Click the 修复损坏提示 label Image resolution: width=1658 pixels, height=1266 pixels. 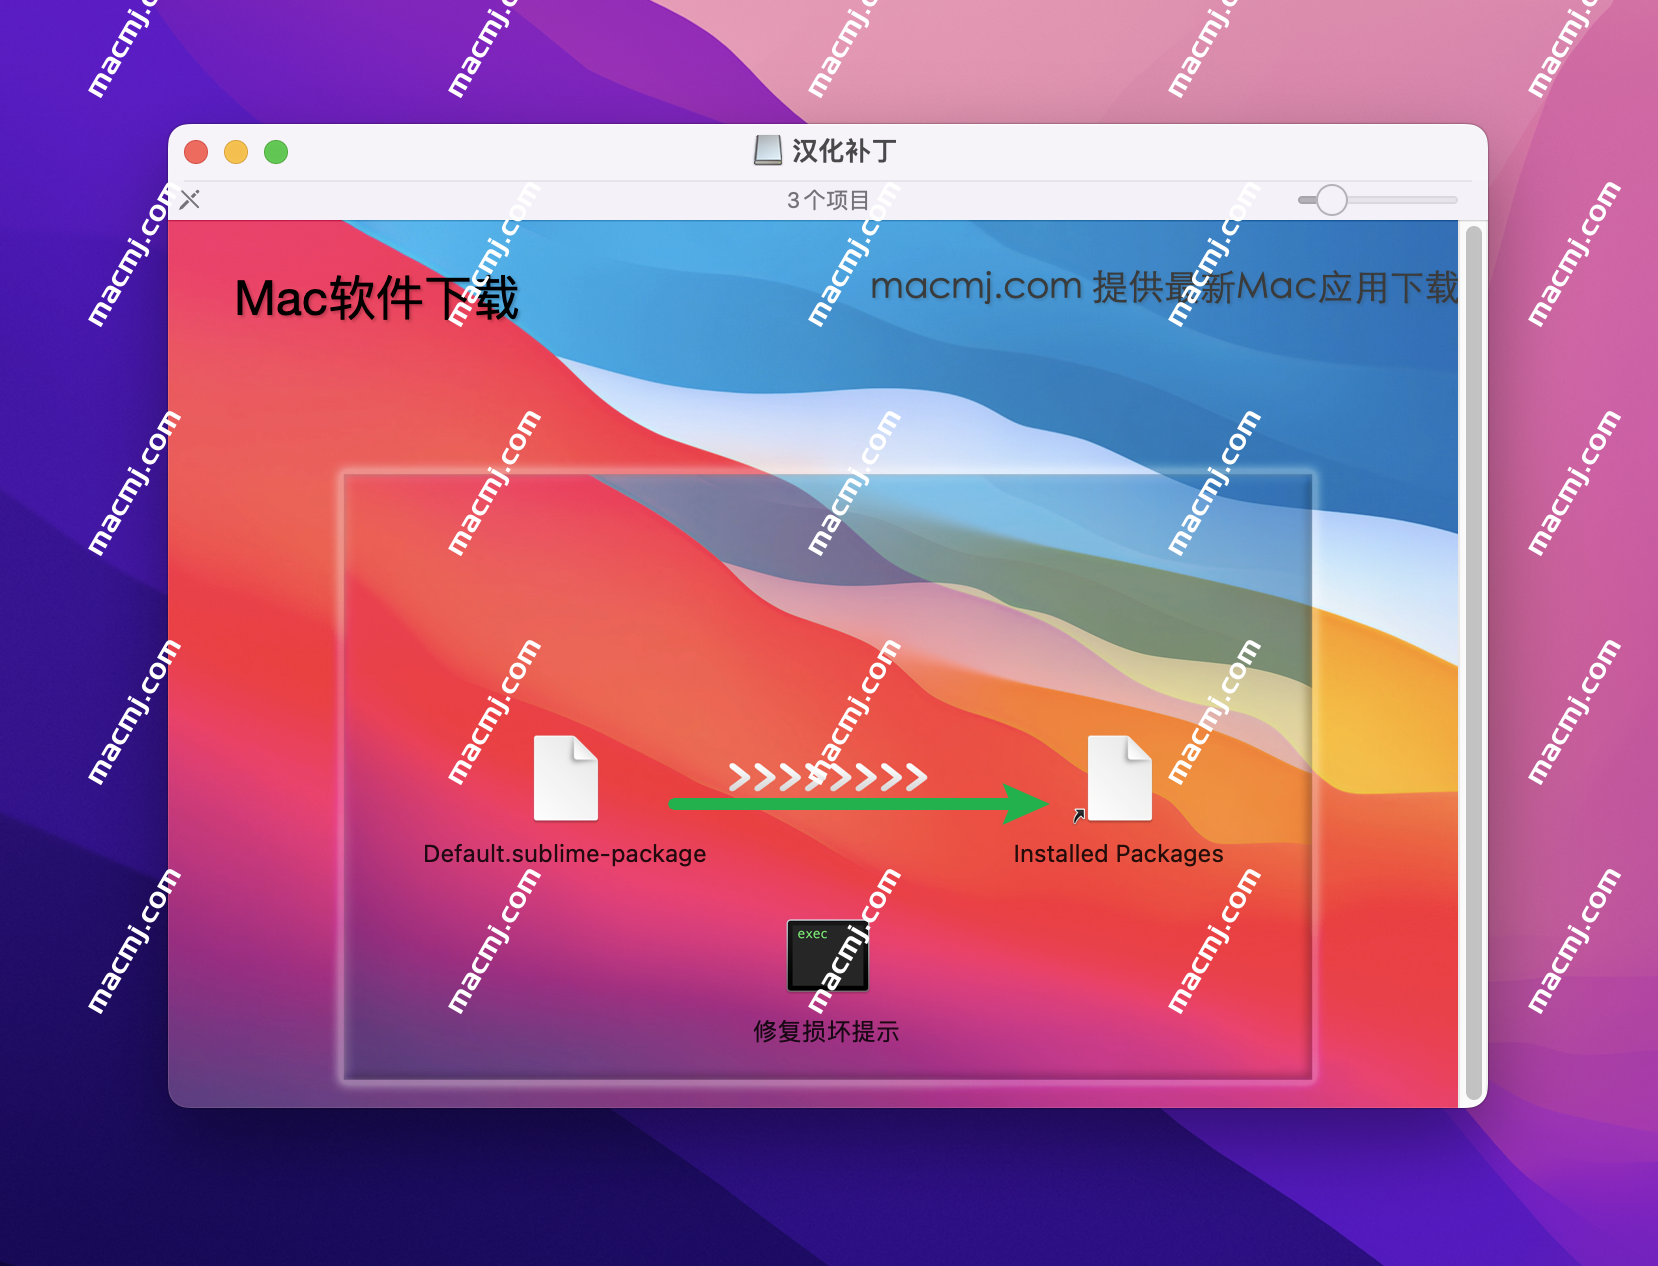pos(827,1031)
